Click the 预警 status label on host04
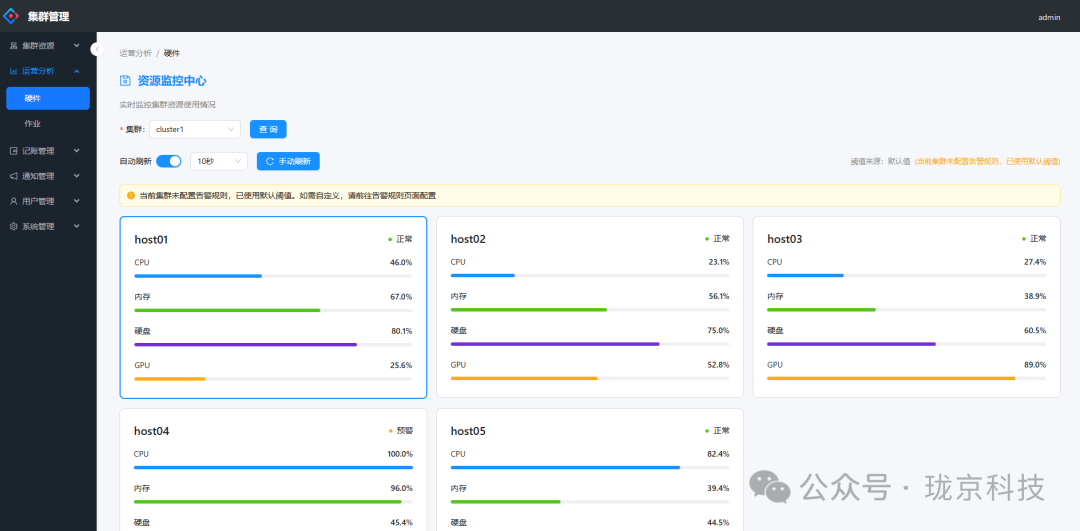This screenshot has height=531, width=1080. 404,430
